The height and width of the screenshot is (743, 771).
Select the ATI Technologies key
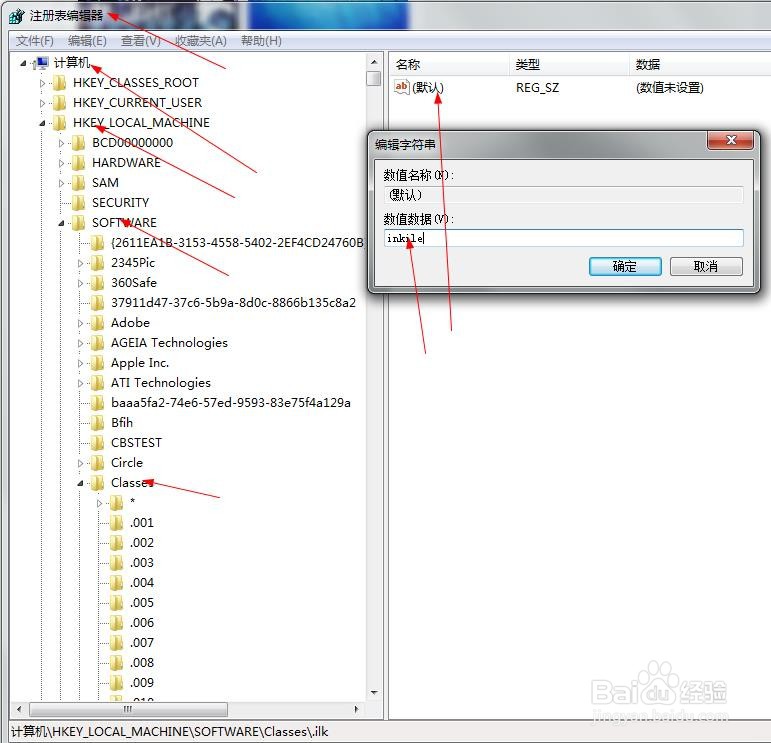(x=161, y=383)
